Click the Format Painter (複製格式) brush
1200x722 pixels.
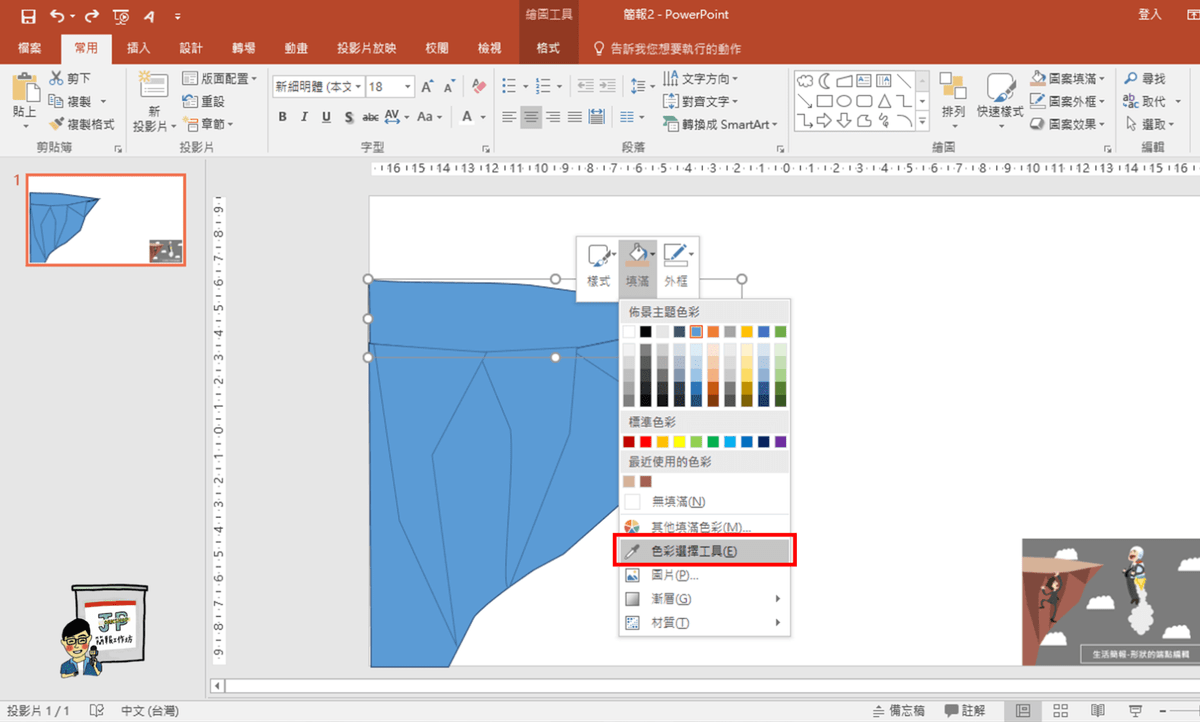[x=57, y=125]
